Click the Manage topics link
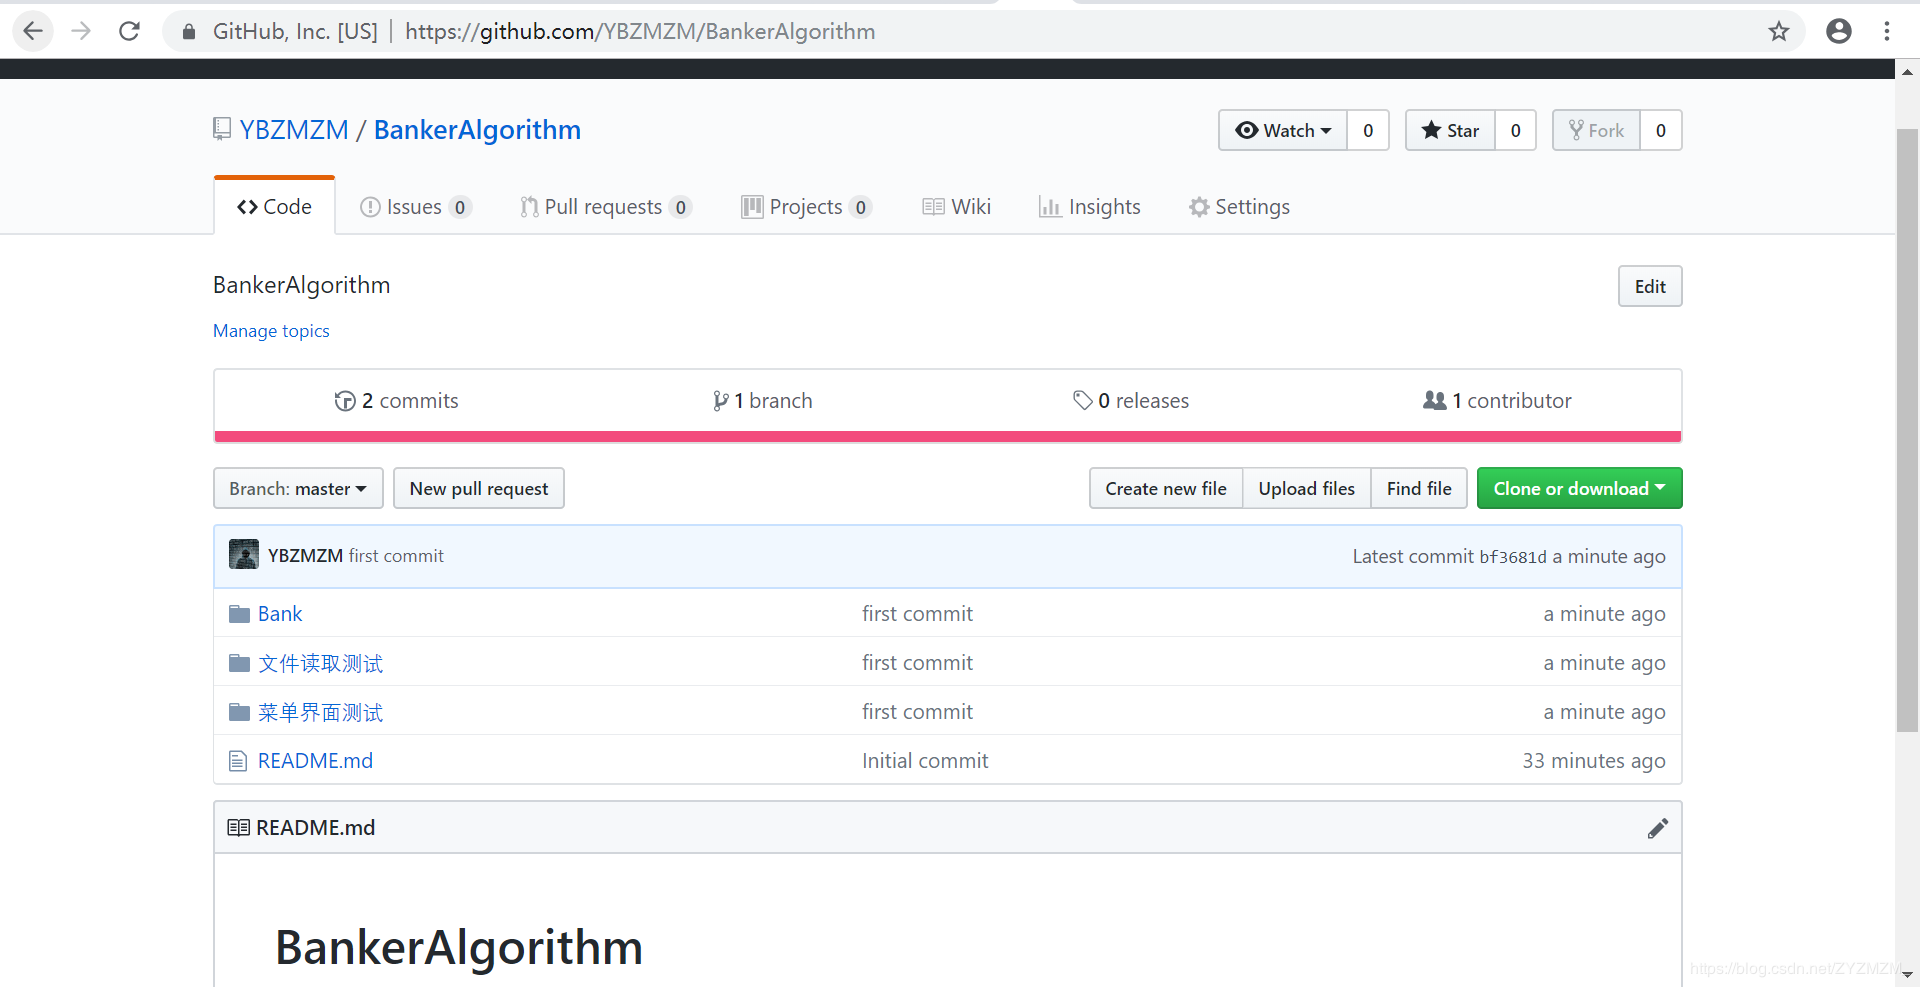The image size is (1920, 987). pos(271,331)
